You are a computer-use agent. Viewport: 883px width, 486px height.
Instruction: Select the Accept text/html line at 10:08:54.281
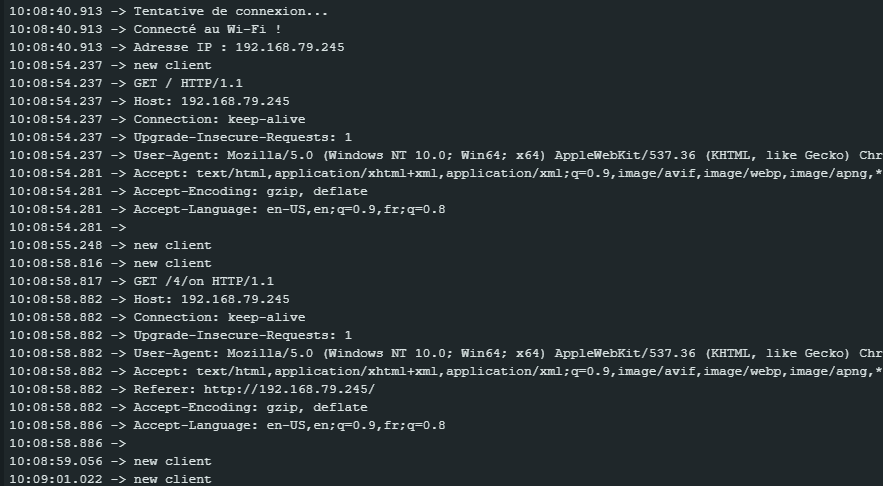click(x=446, y=173)
